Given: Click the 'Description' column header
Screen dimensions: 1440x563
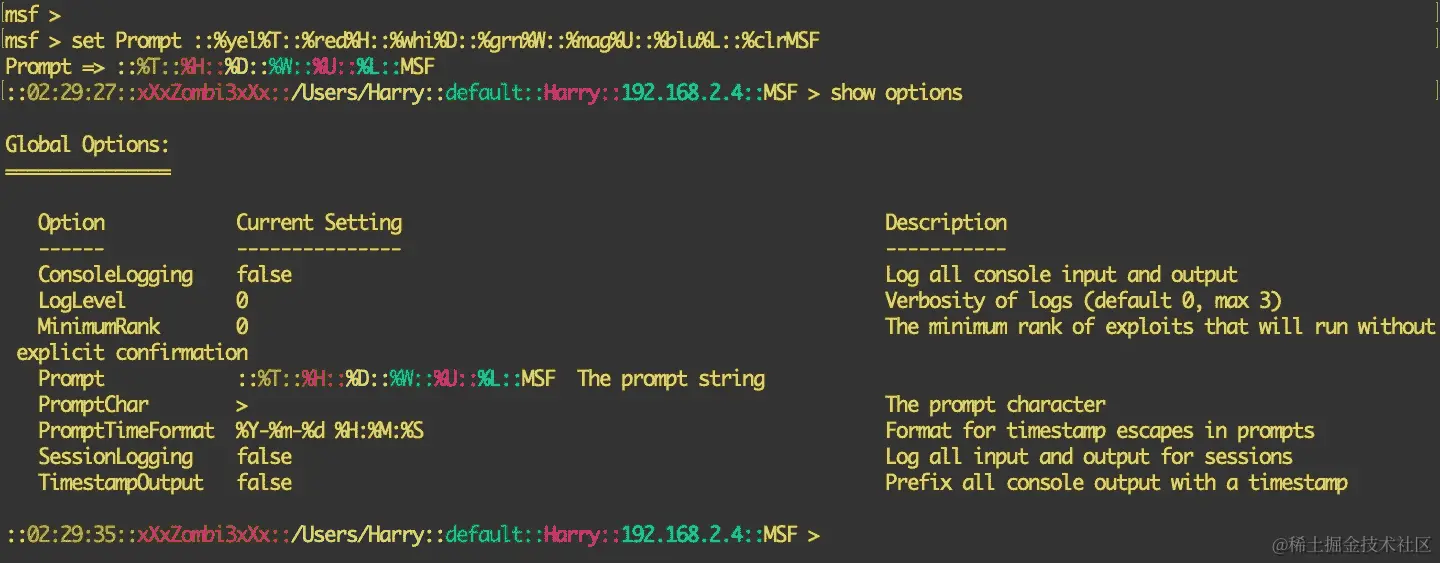Looking at the screenshot, I should pyautogui.click(x=946, y=223).
